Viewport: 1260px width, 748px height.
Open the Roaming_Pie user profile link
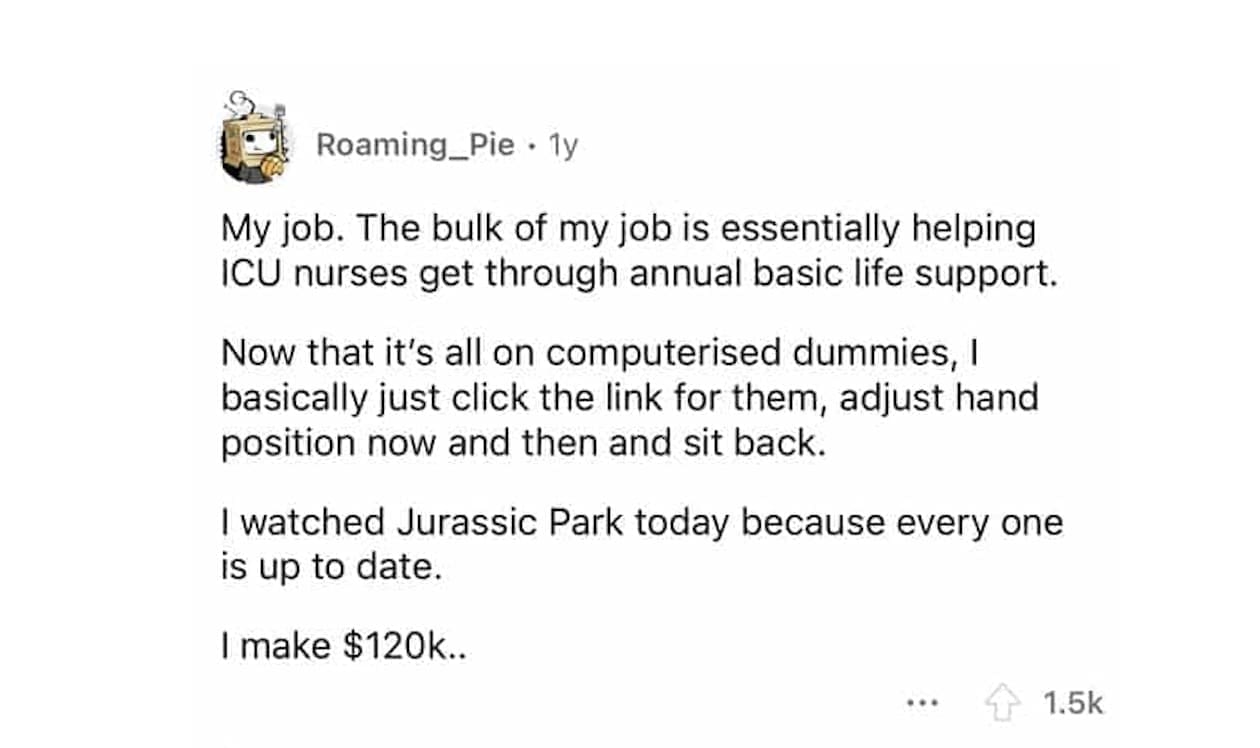pyautogui.click(x=415, y=145)
